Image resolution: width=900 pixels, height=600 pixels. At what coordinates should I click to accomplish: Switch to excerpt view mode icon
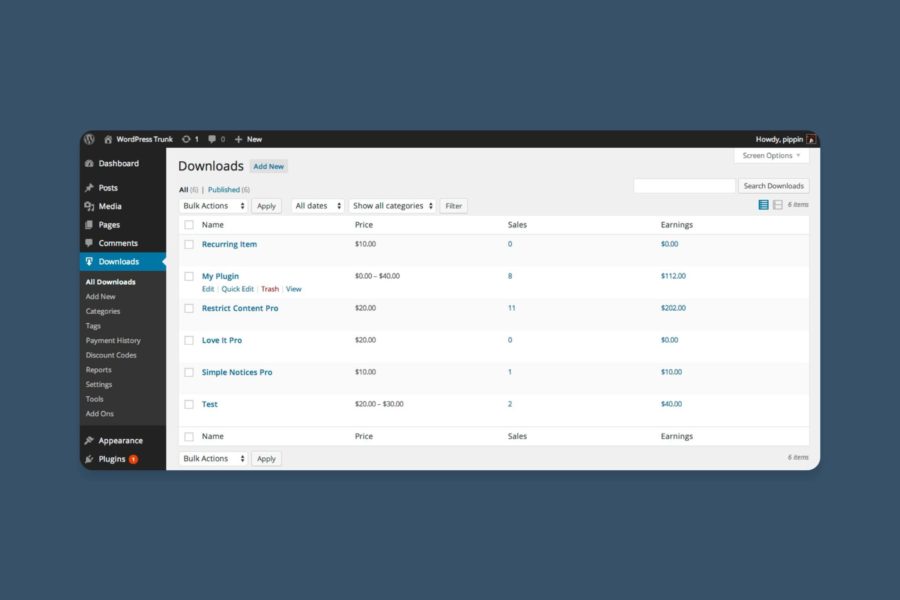(776, 203)
